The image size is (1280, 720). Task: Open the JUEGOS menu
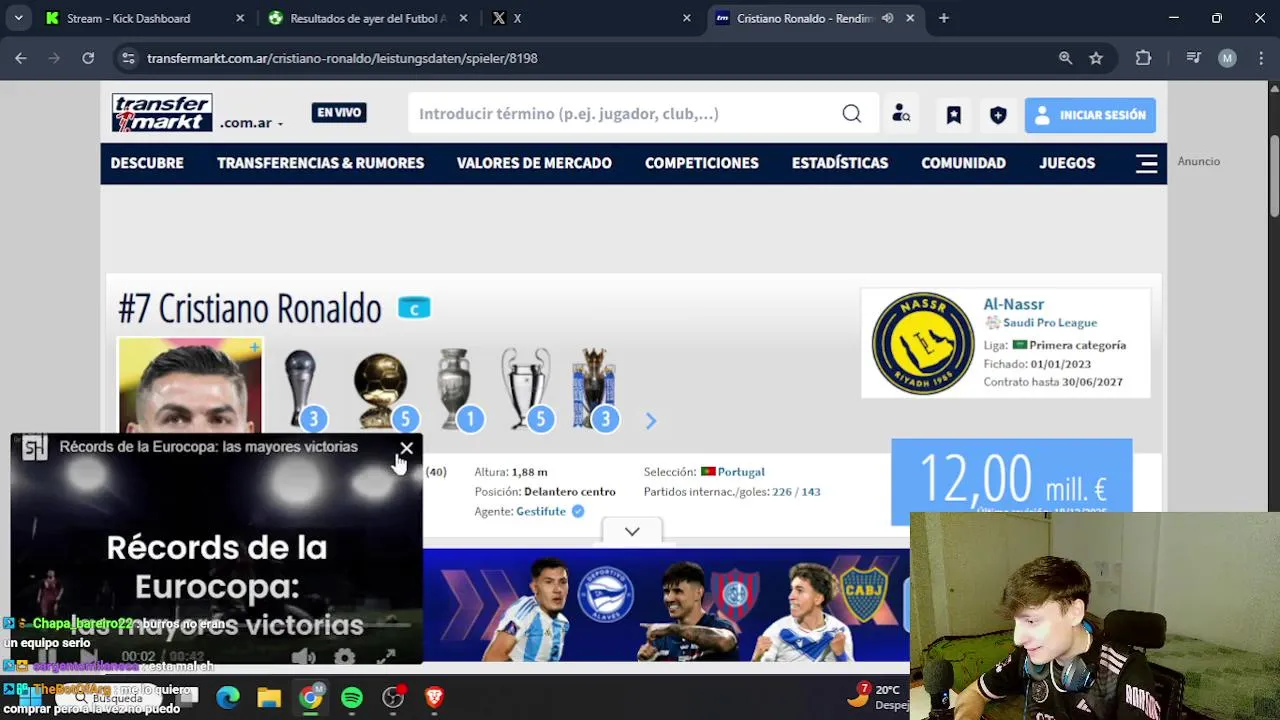point(1067,163)
